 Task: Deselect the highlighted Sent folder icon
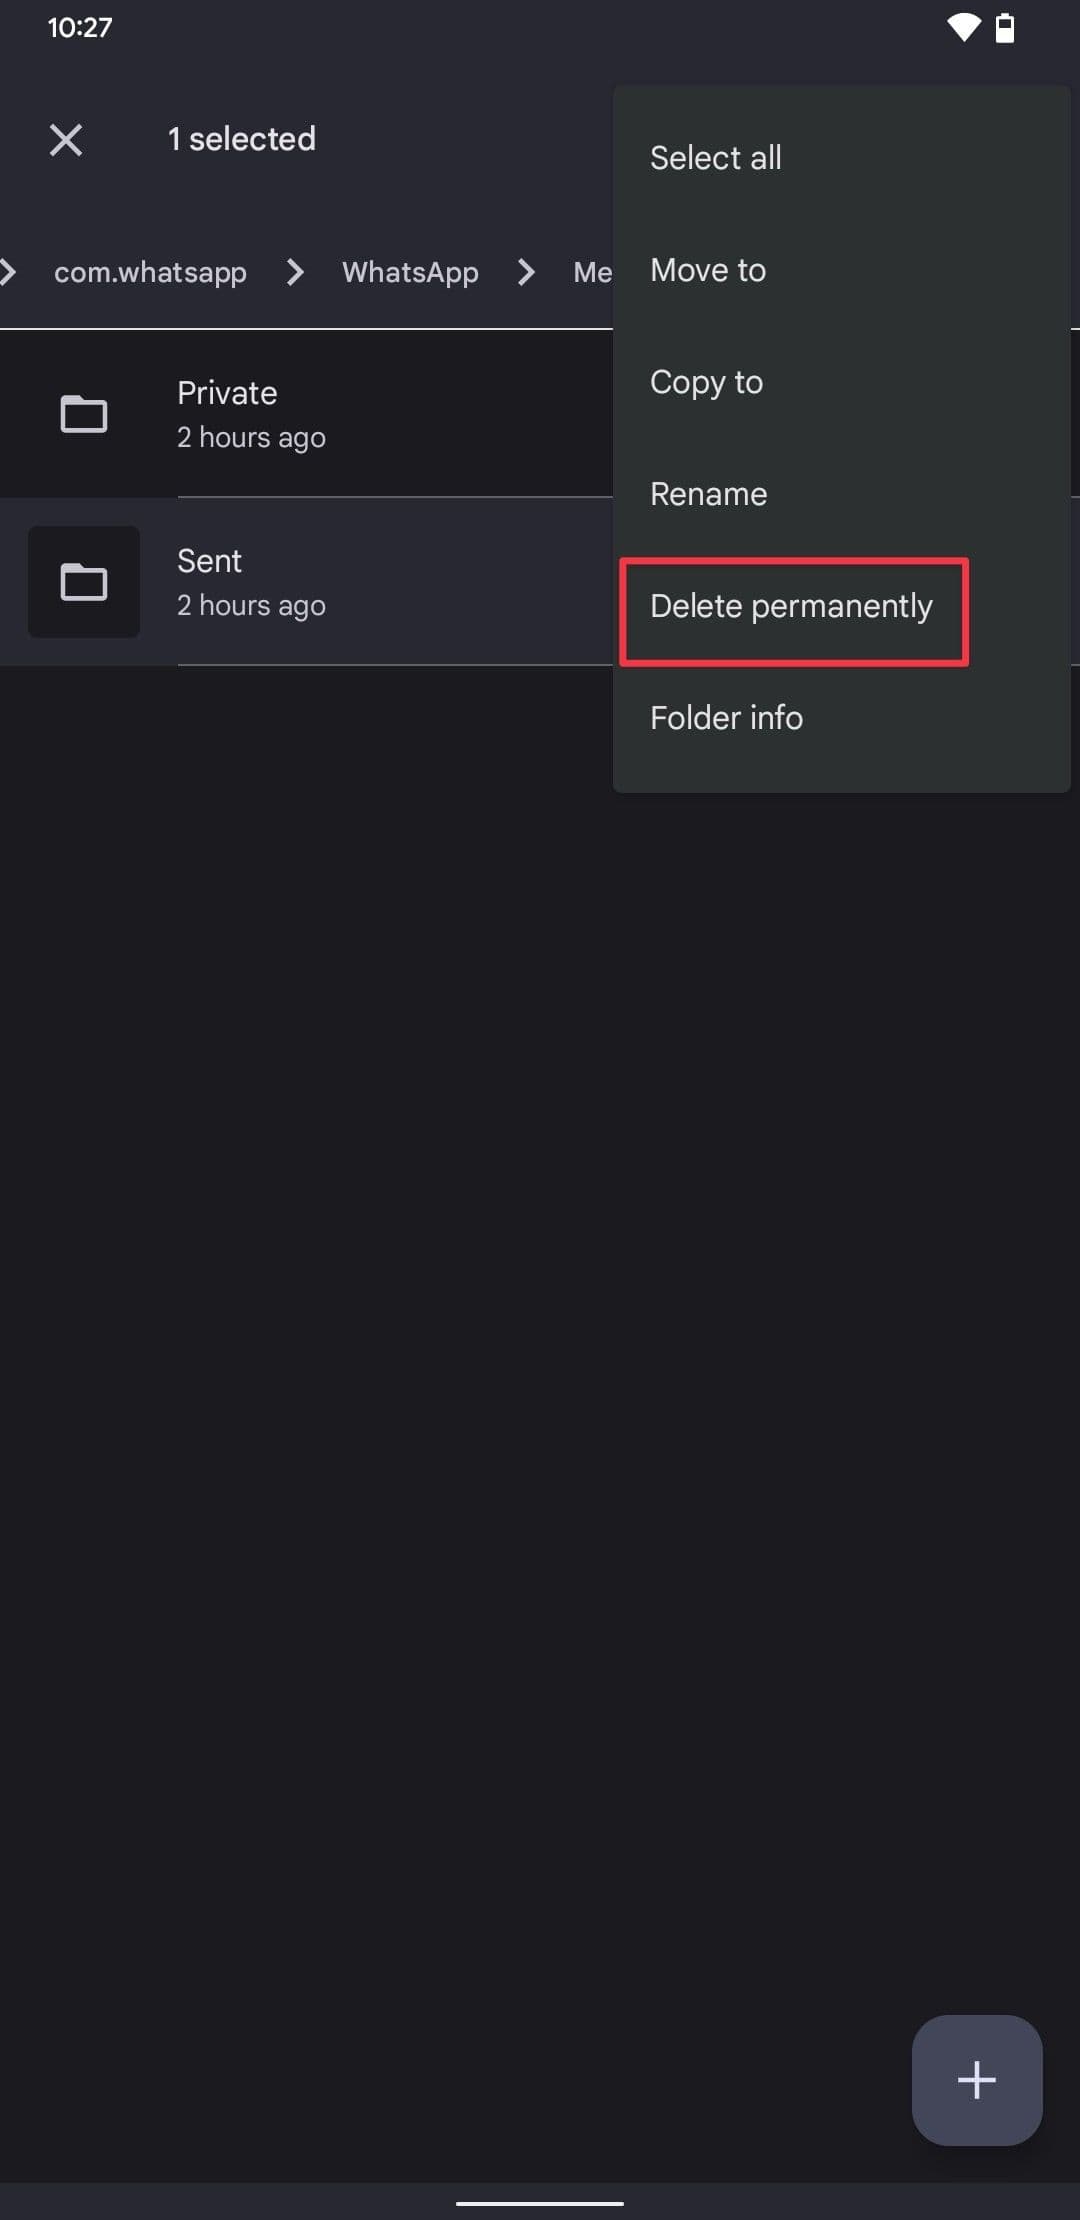84,582
